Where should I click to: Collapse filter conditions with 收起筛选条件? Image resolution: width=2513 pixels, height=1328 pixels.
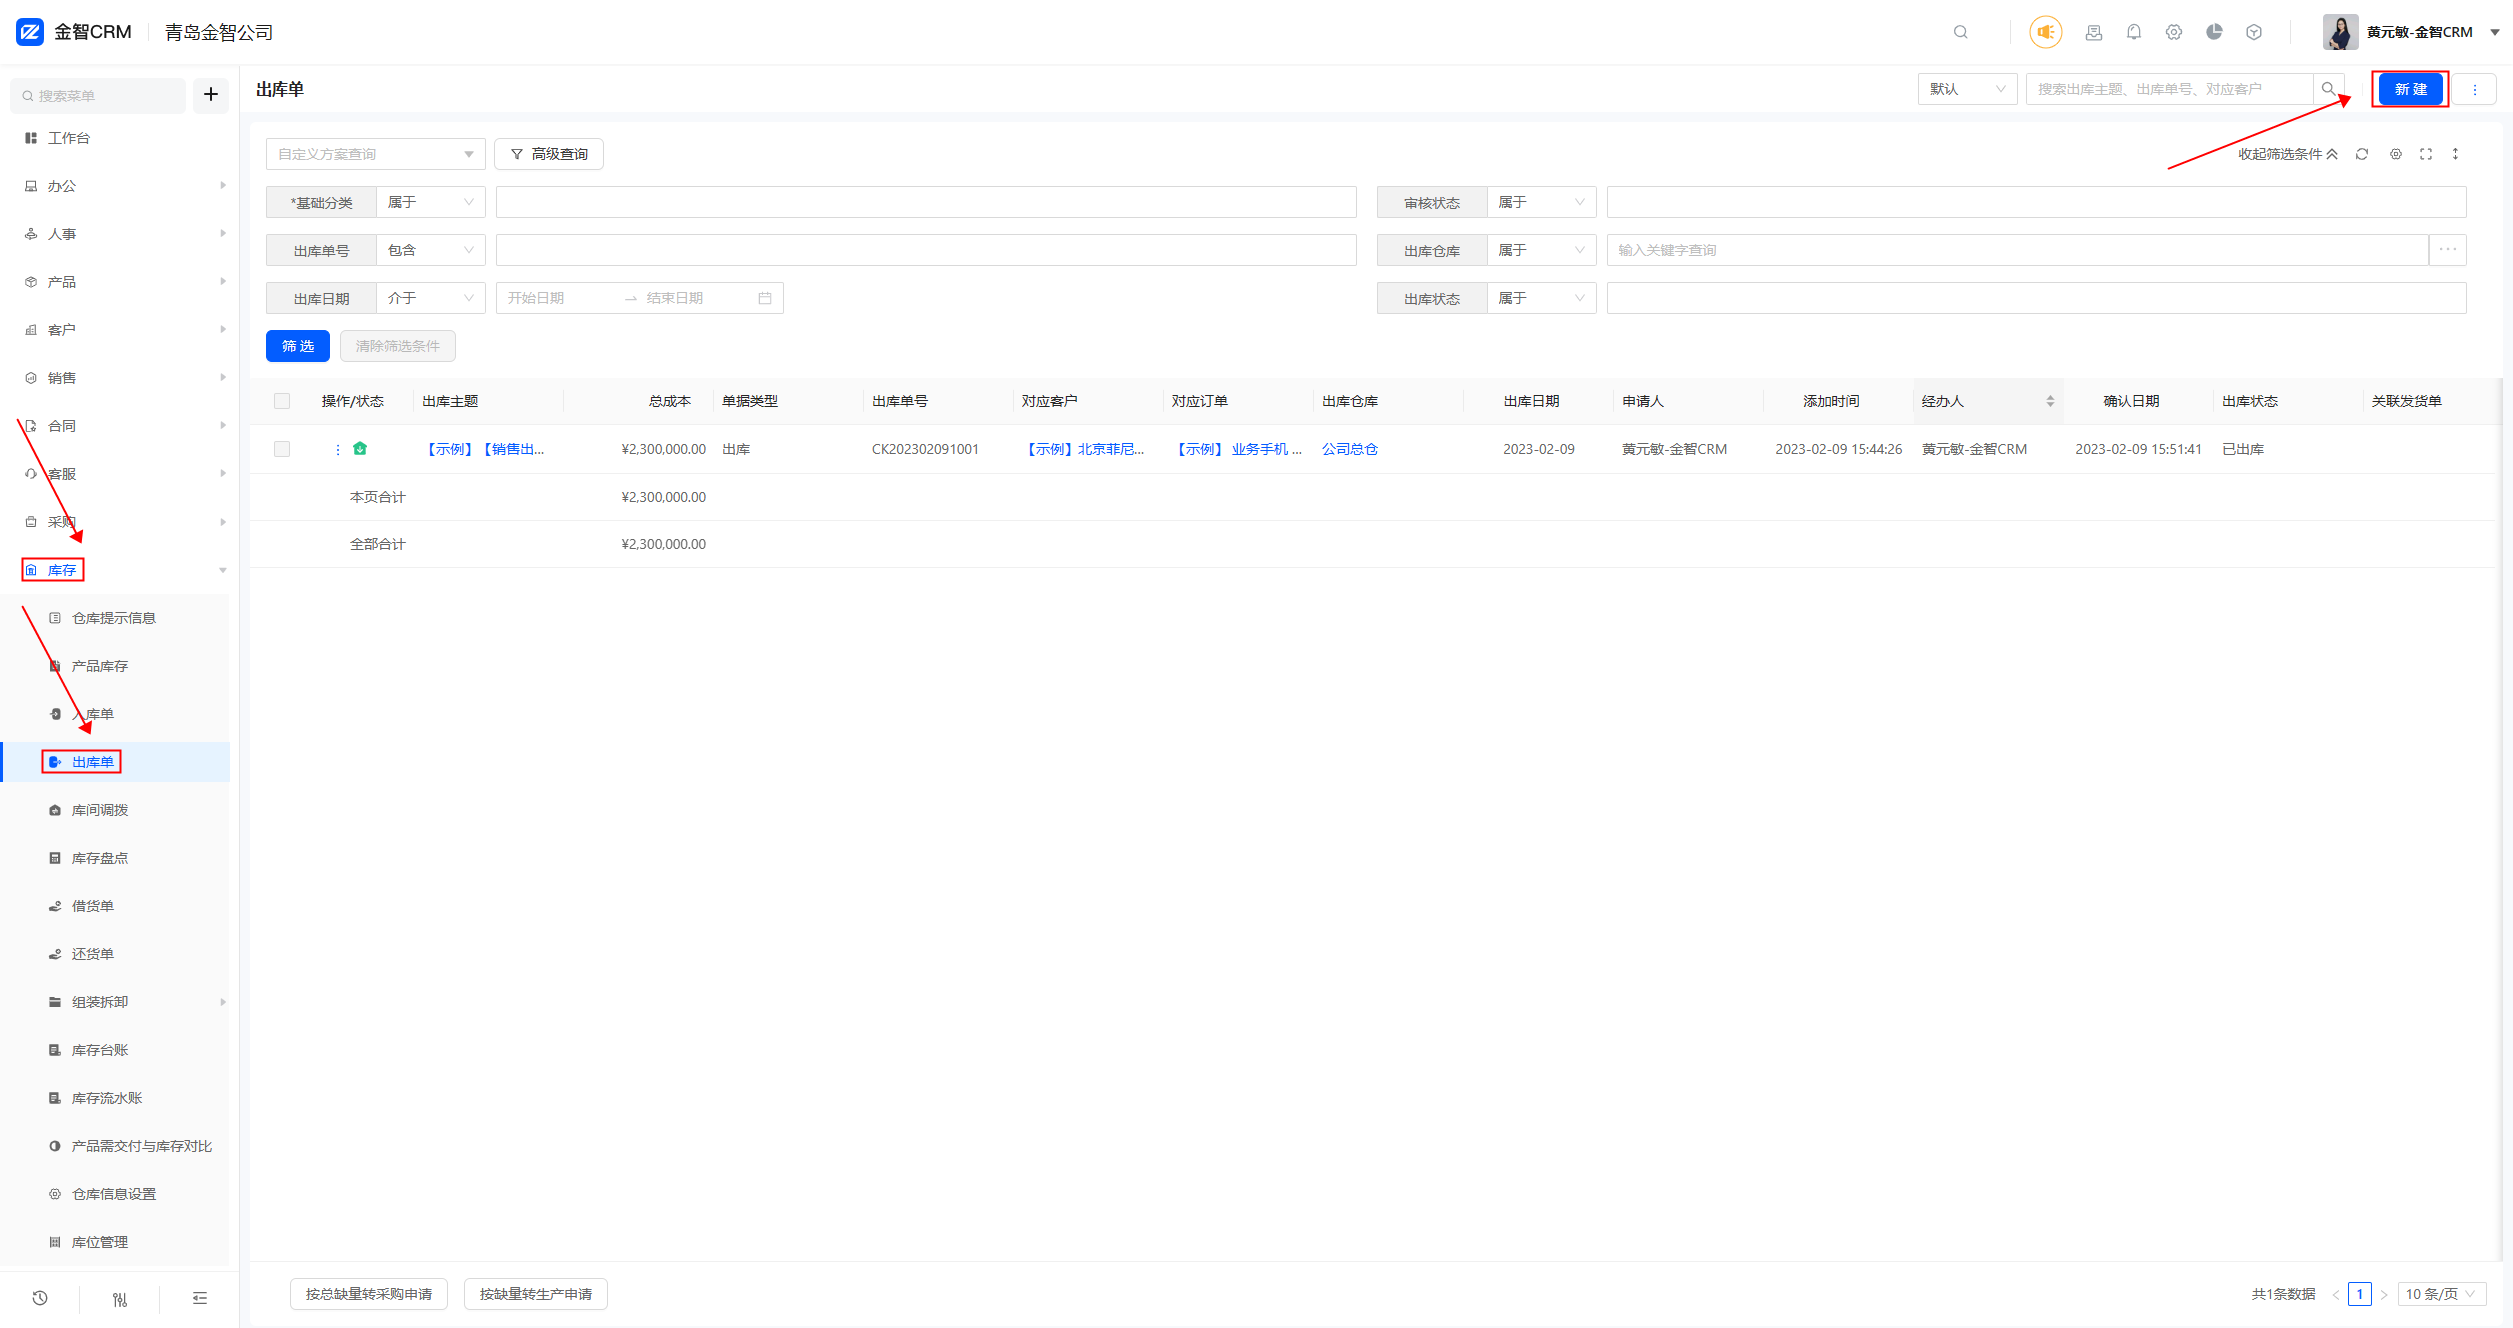pyautogui.click(x=2287, y=154)
